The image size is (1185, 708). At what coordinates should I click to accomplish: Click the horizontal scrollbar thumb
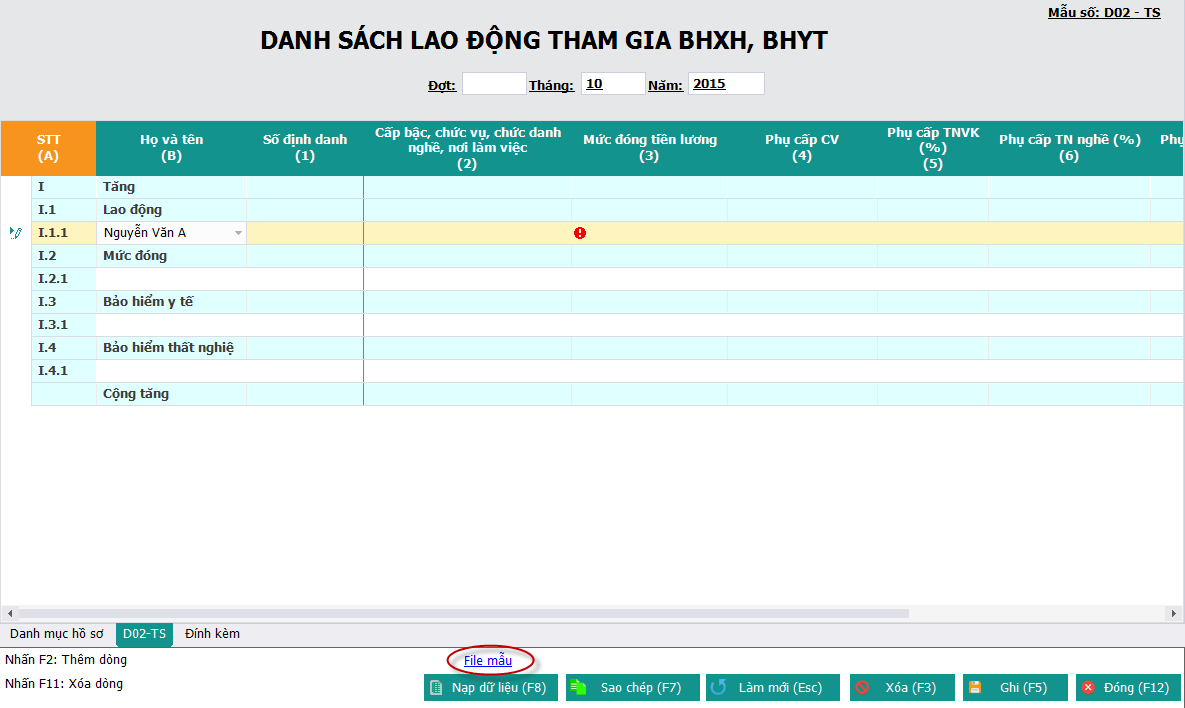pyautogui.click(x=463, y=614)
